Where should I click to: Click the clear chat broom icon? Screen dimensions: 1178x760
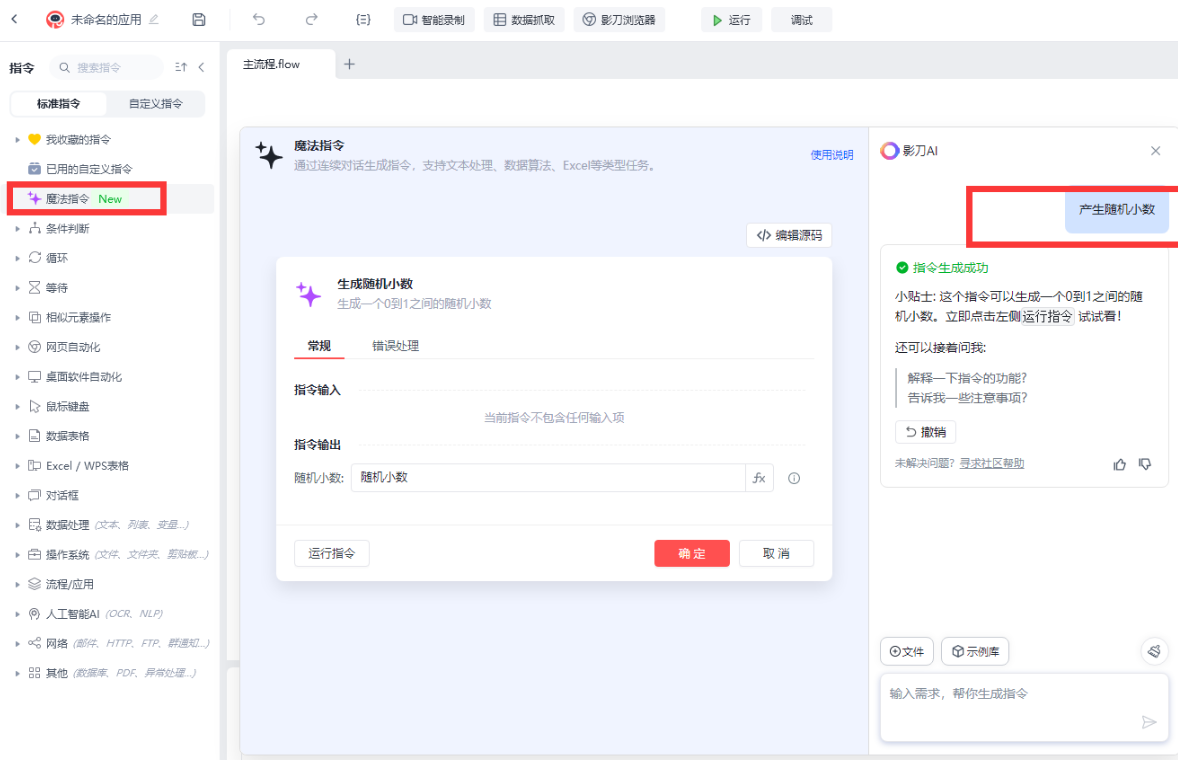[x=1154, y=651]
